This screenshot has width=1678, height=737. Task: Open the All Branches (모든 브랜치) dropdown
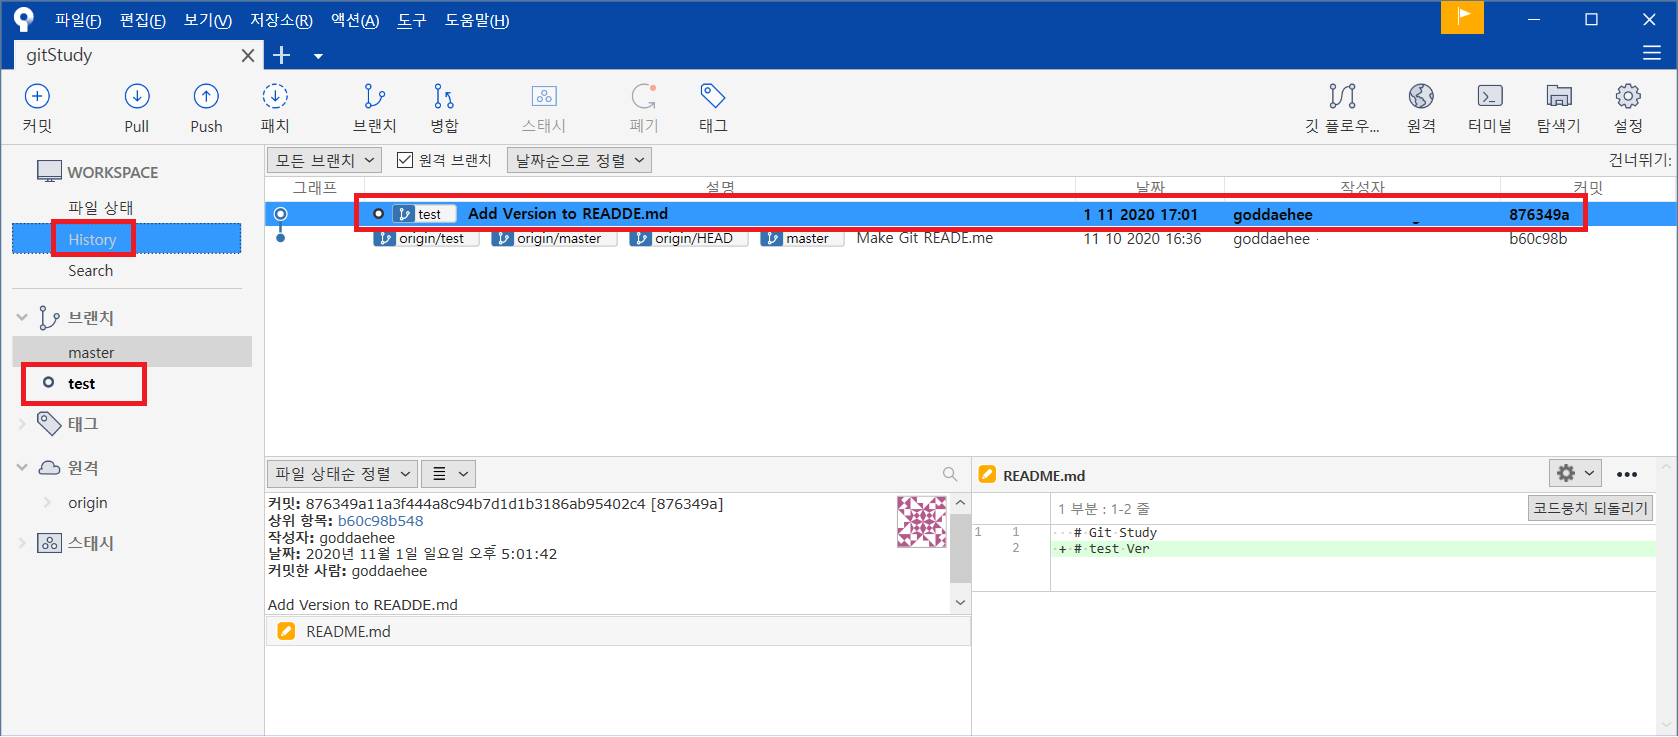[x=324, y=160]
